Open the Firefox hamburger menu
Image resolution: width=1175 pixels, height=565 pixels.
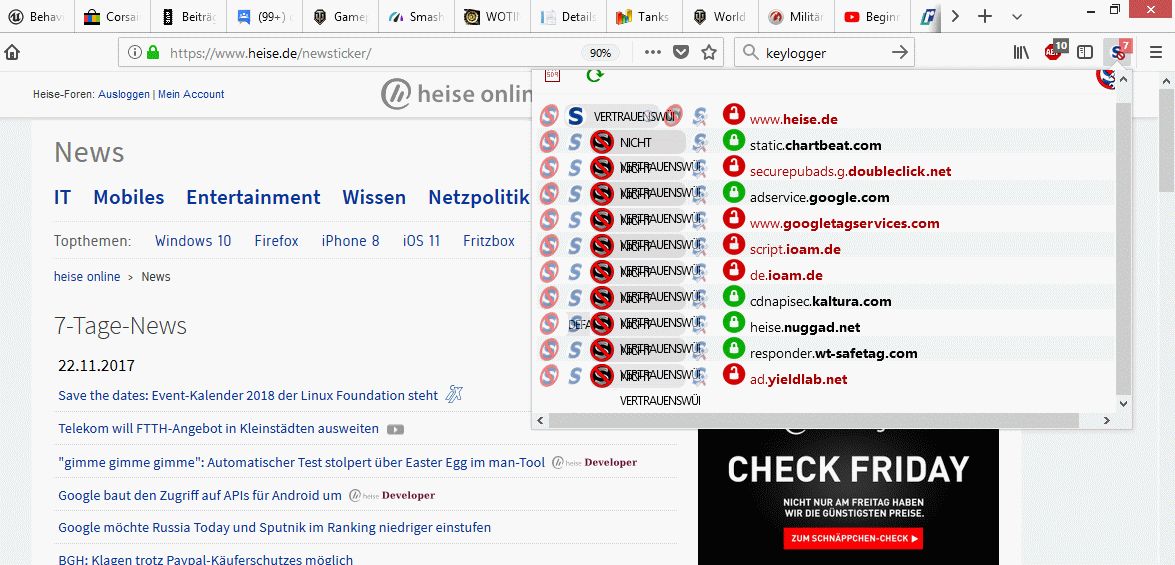click(1157, 52)
